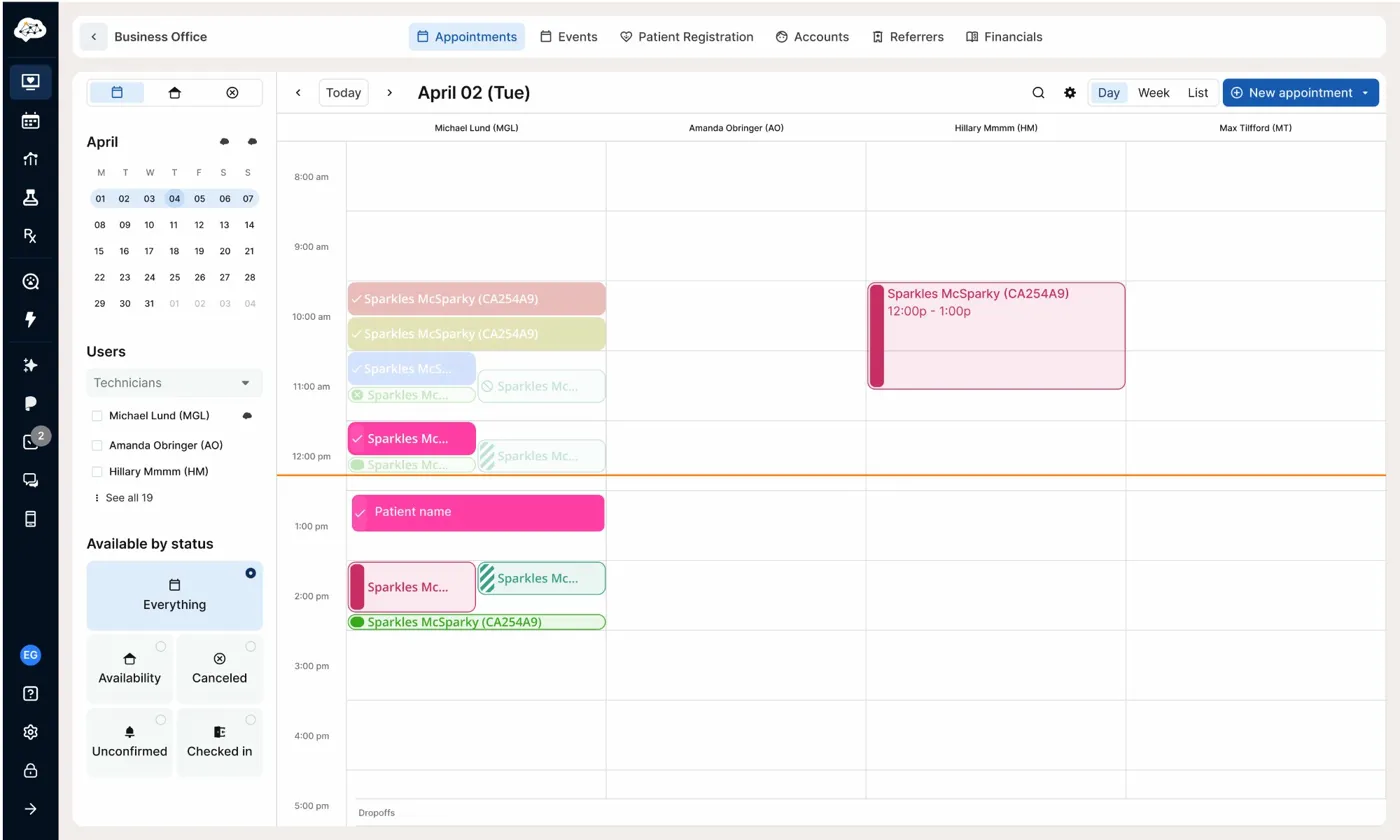Image resolution: width=1400 pixels, height=840 pixels.
Task: Open the help question mark icon
Action: coord(30,694)
